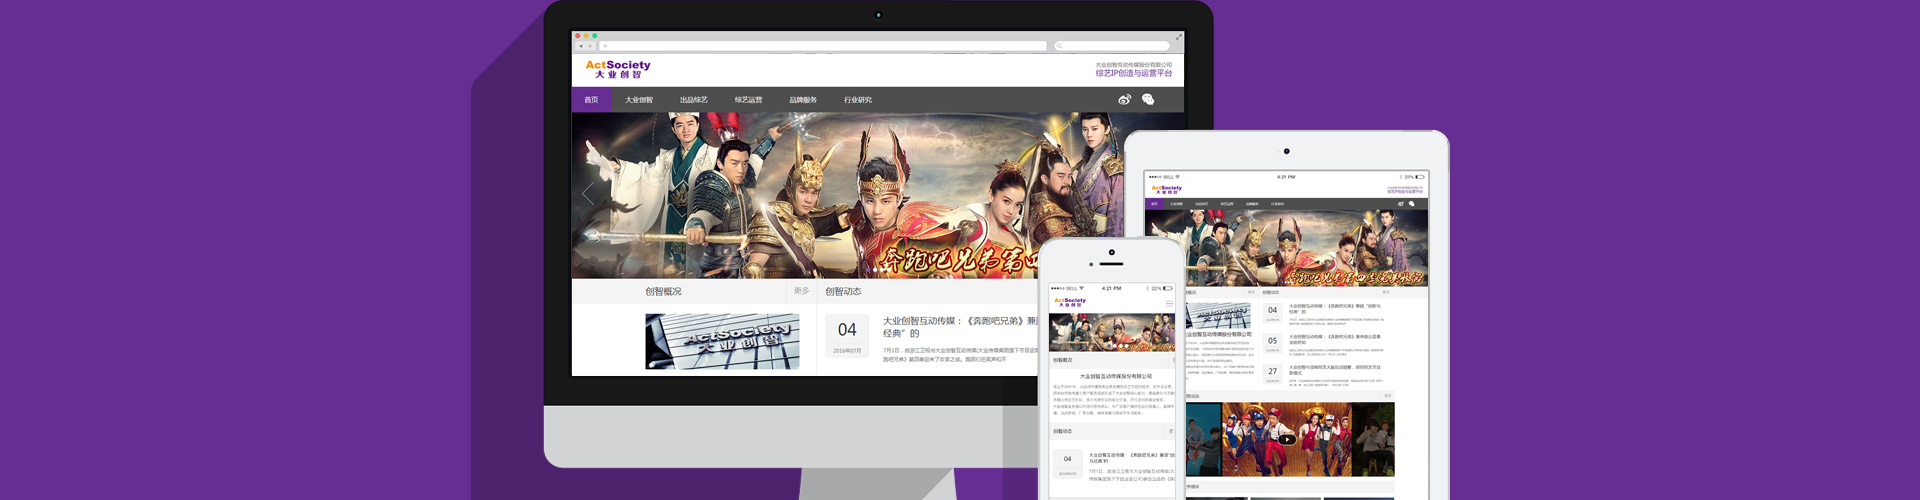Click the ActSociety logo on the tablet site
This screenshot has width=1920, height=500.
1166,189
